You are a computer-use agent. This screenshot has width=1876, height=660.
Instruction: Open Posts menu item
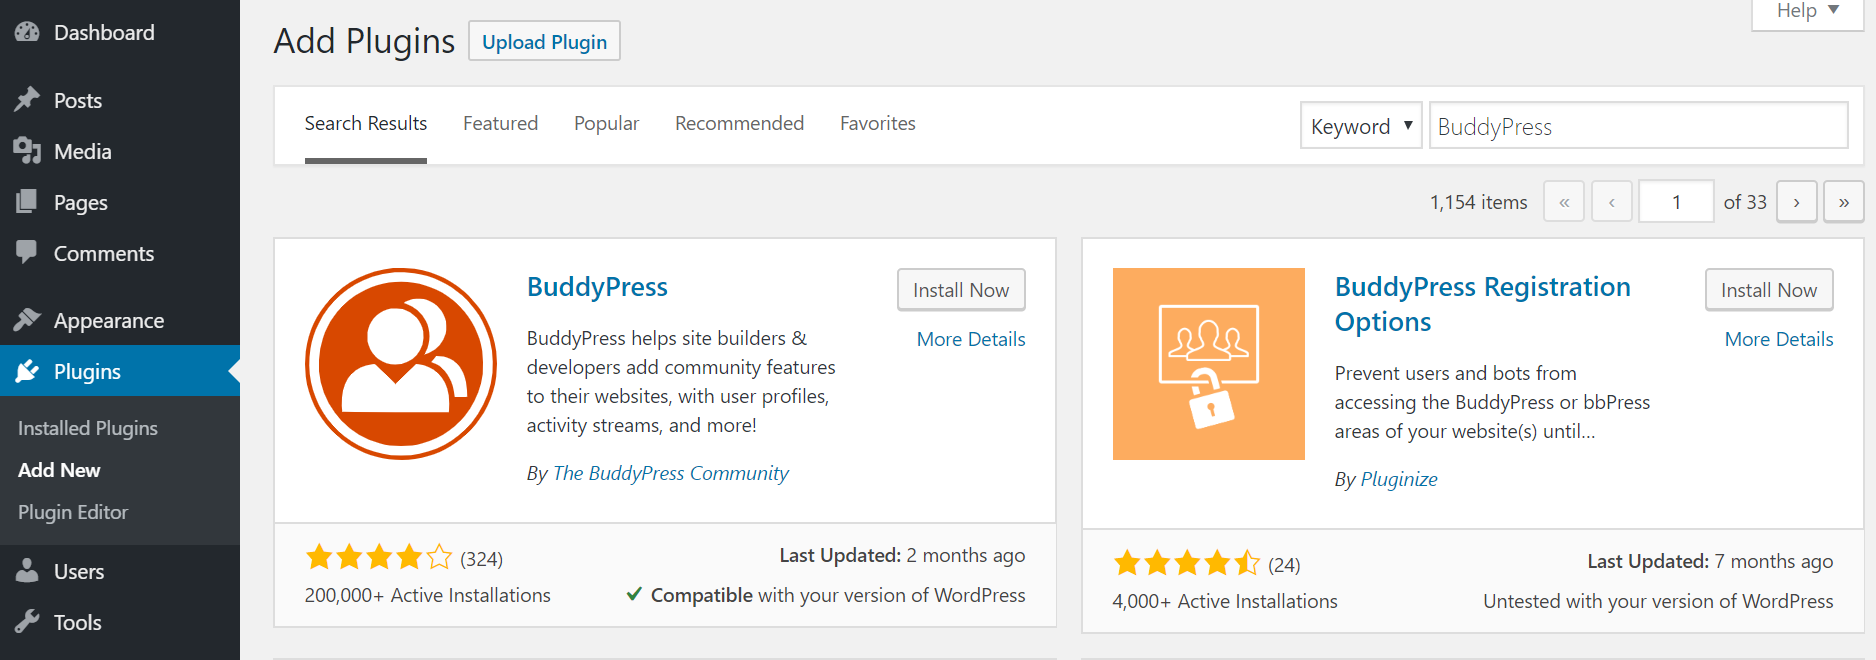[120, 100]
